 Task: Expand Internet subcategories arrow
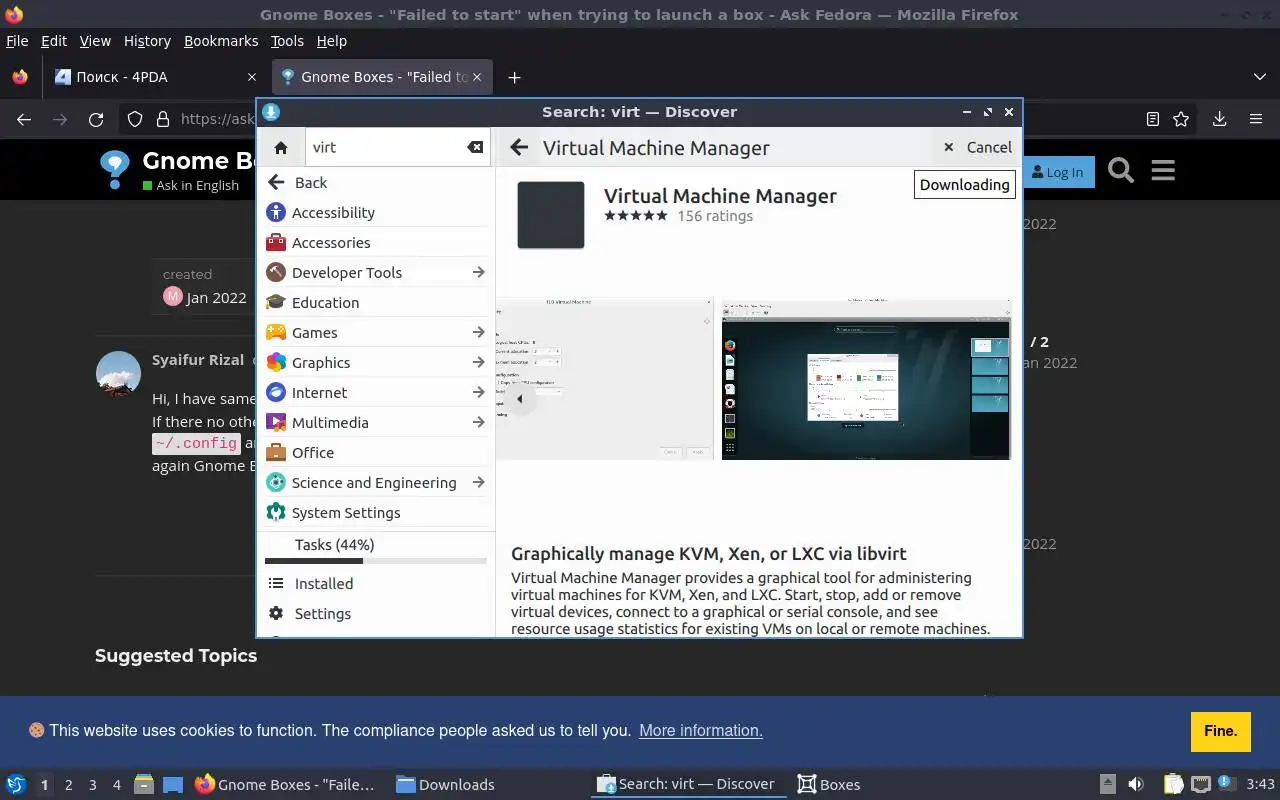coord(478,392)
